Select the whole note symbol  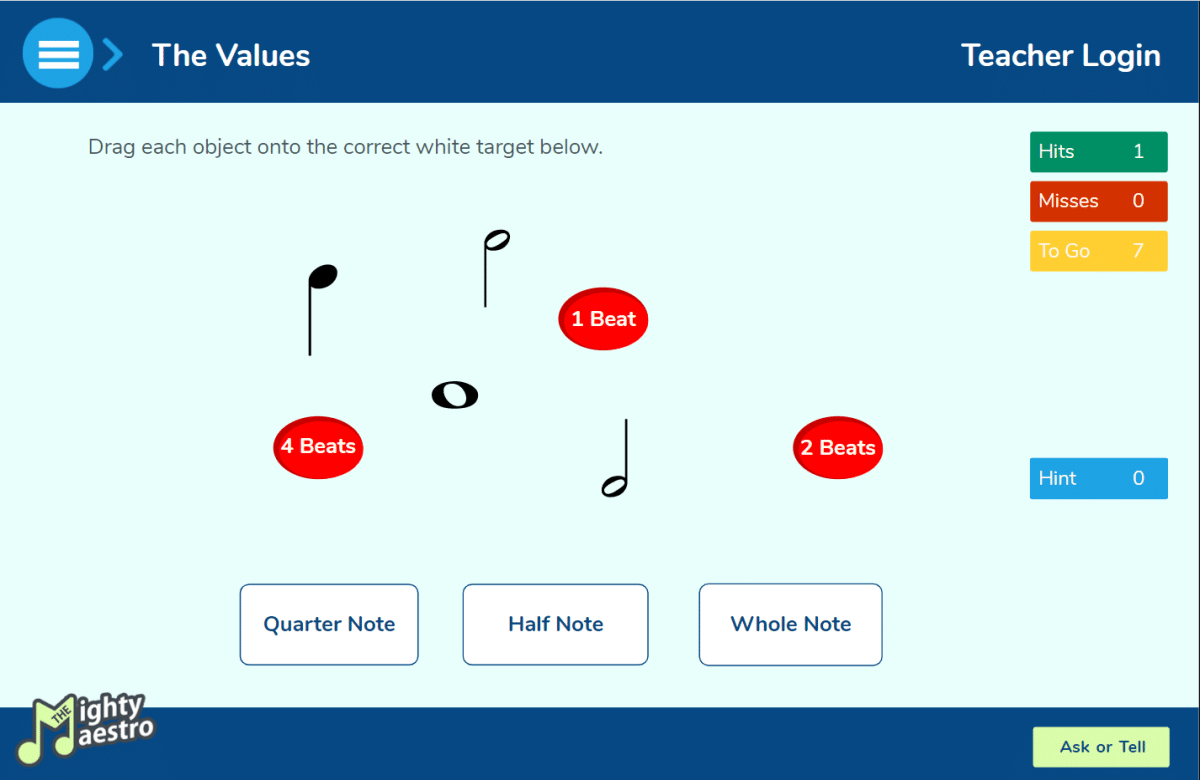(x=455, y=394)
